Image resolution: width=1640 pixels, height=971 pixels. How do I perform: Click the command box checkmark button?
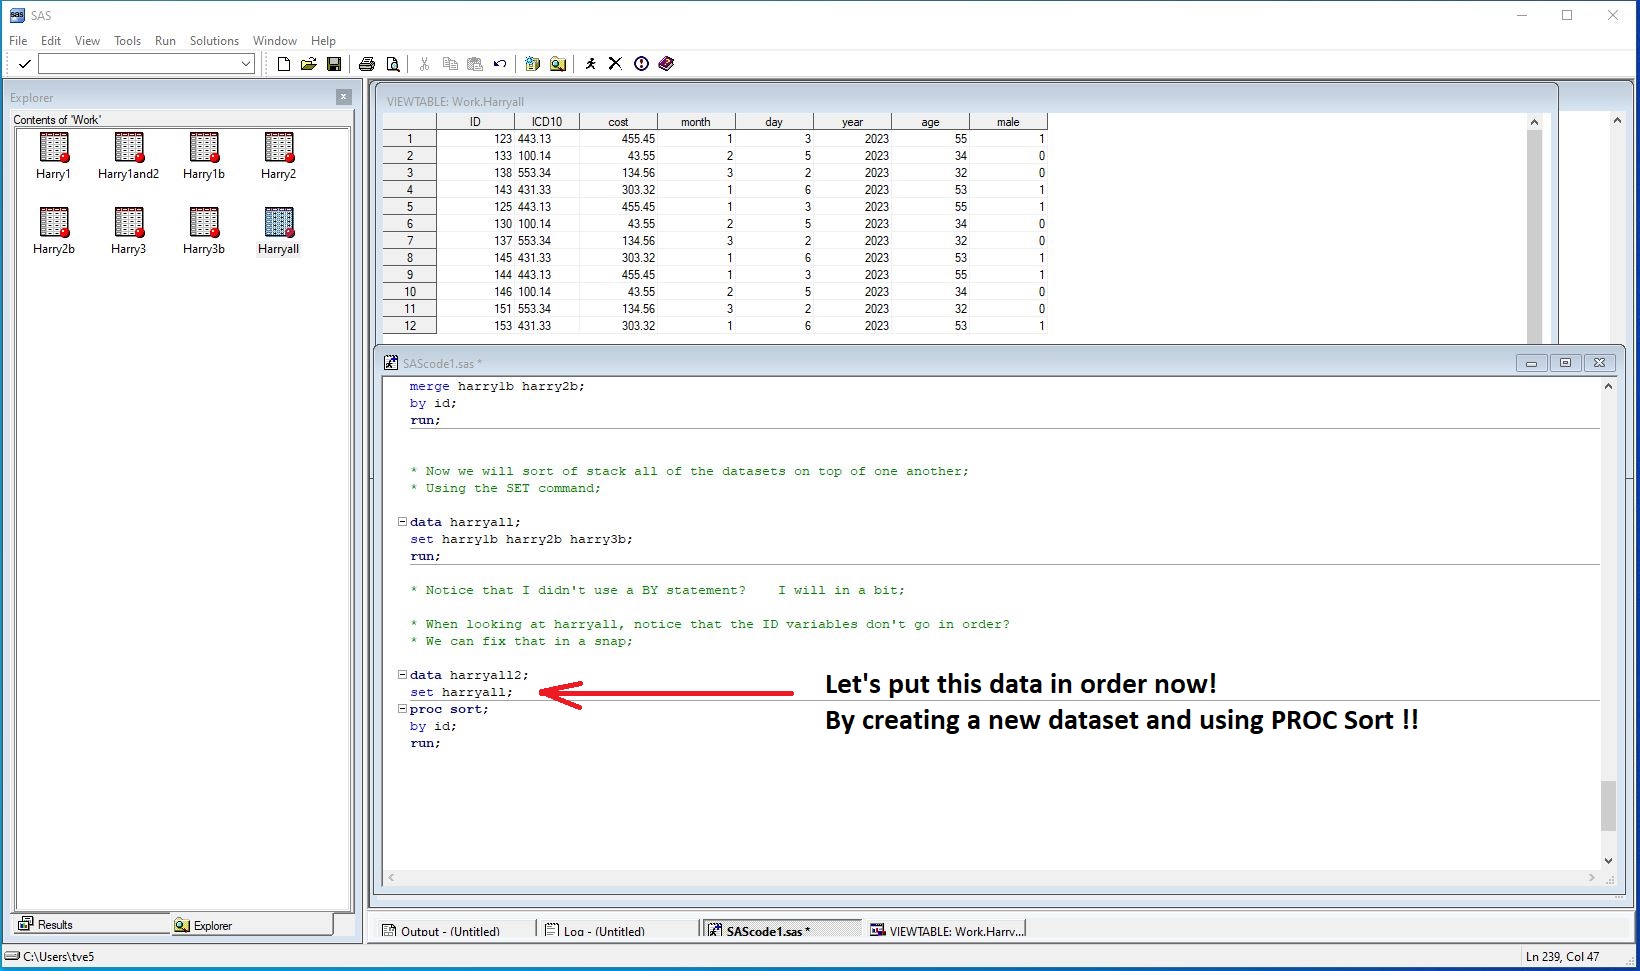click(24, 64)
